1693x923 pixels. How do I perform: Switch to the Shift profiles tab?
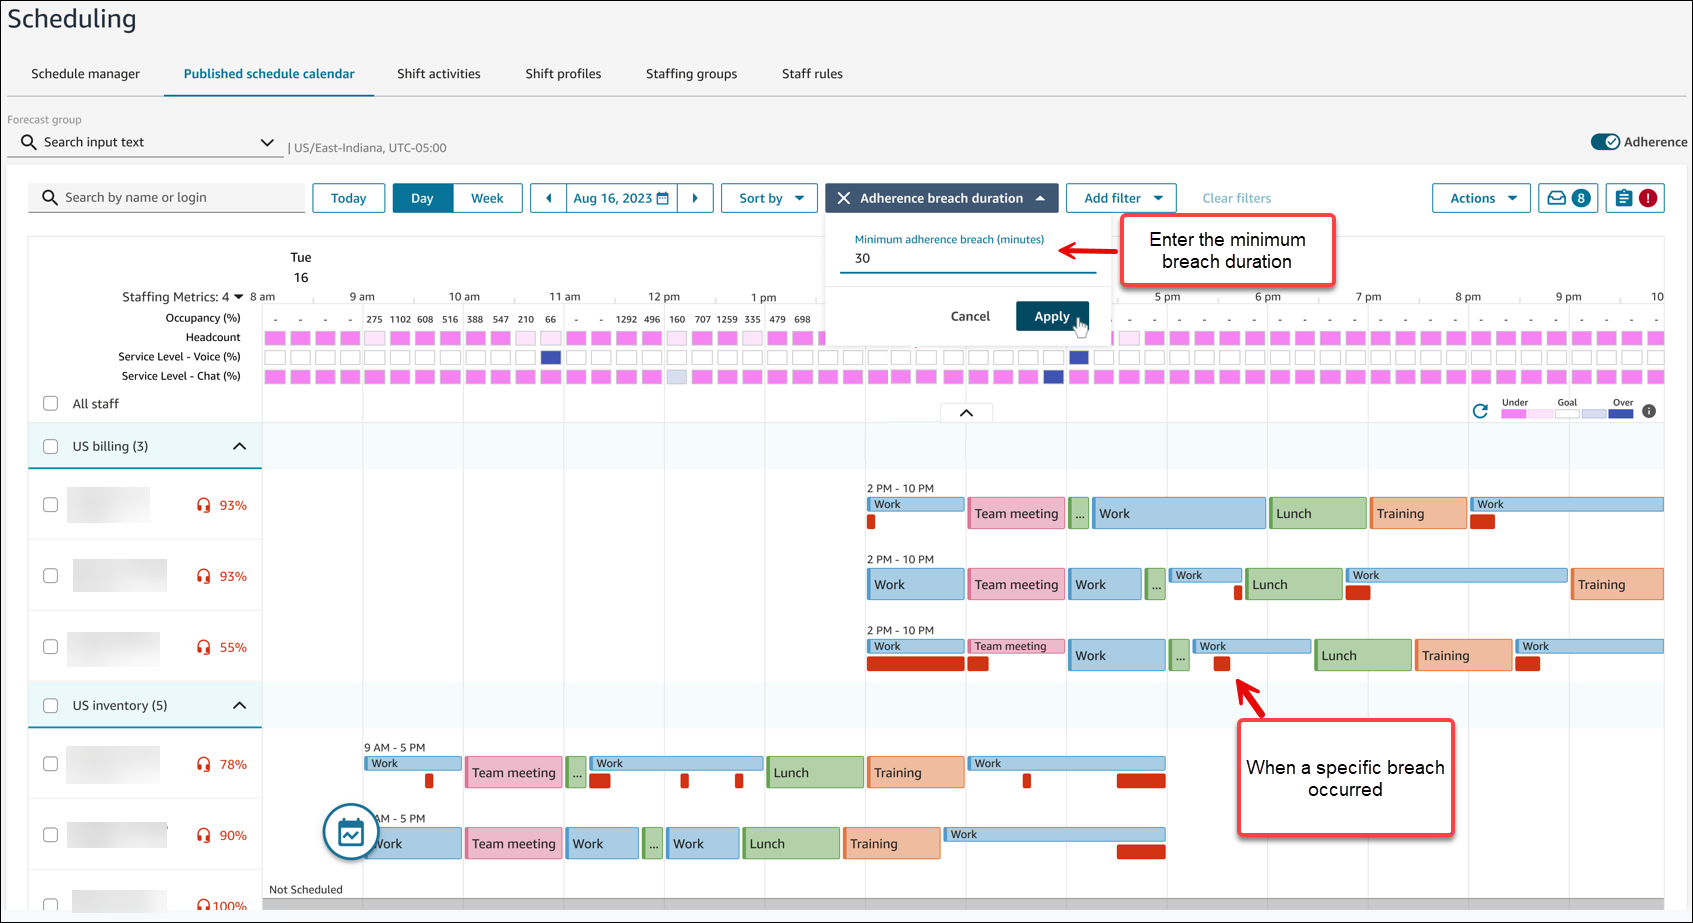[562, 73]
